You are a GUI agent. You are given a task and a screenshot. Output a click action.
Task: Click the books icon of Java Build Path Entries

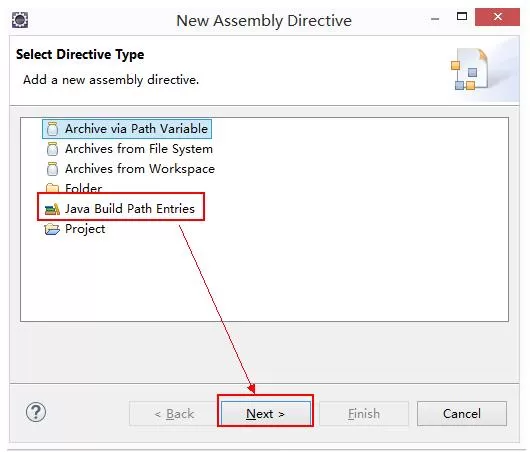coord(52,209)
